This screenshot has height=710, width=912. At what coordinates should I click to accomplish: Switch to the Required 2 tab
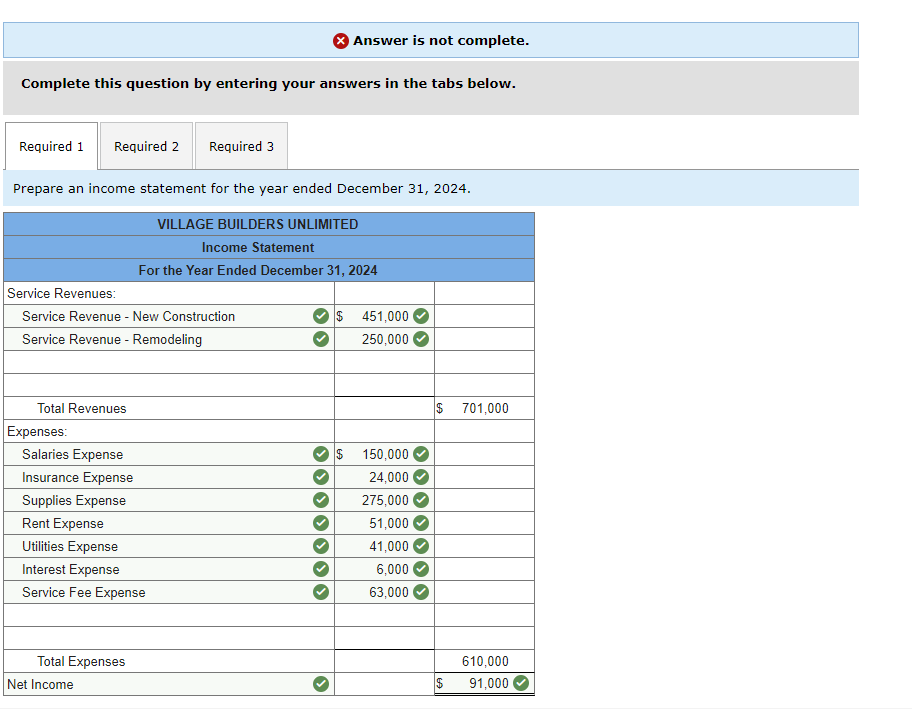[146, 146]
